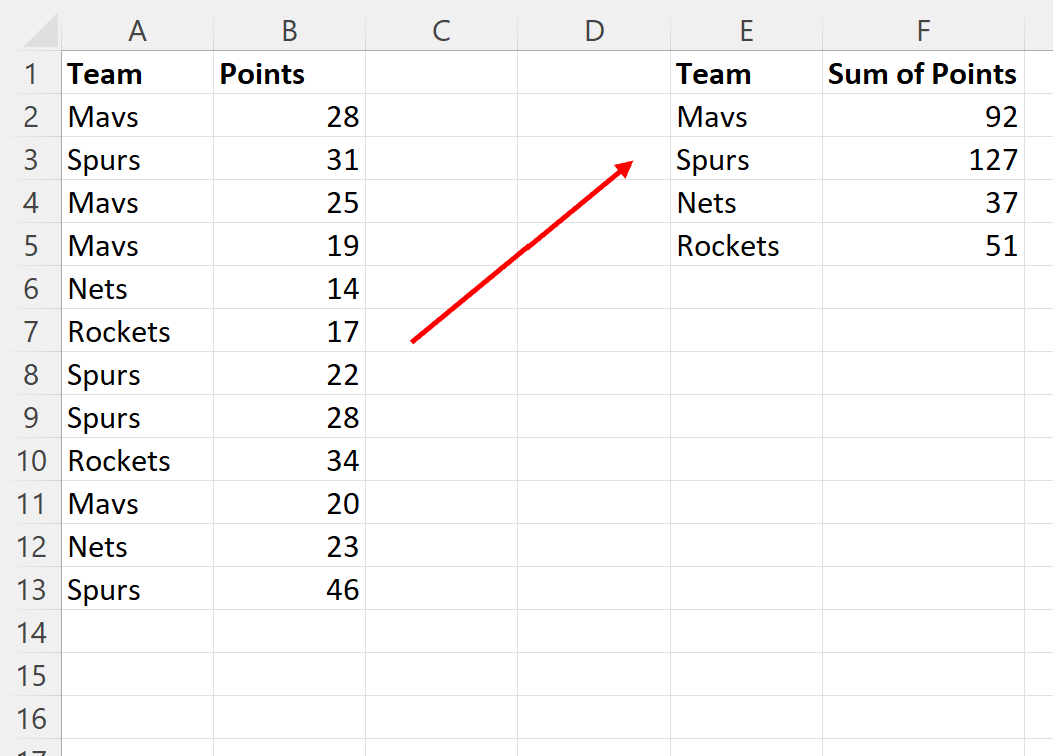Select column header B

click(x=289, y=31)
